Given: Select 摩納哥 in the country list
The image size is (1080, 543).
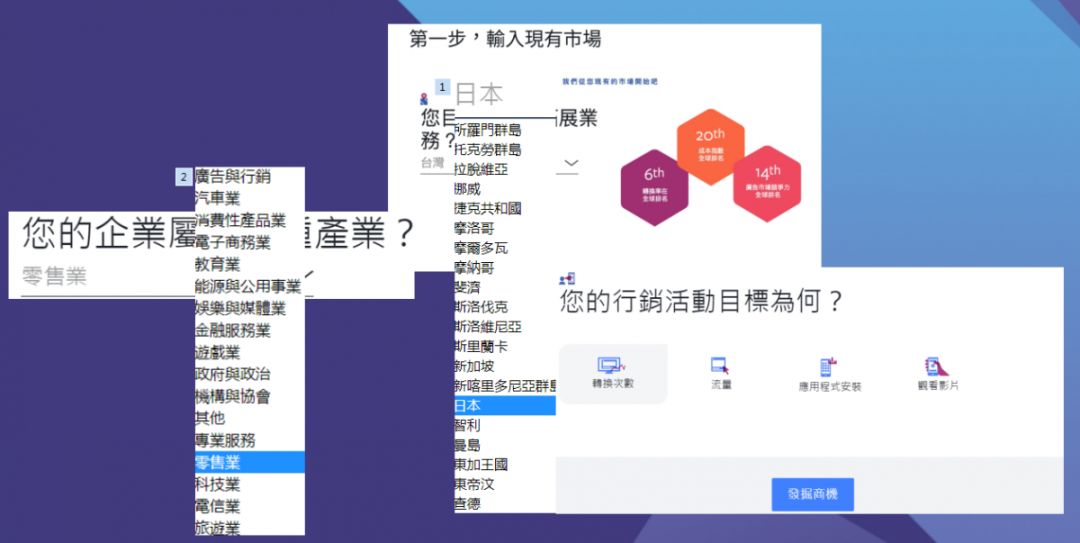Looking at the screenshot, I should (x=475, y=268).
